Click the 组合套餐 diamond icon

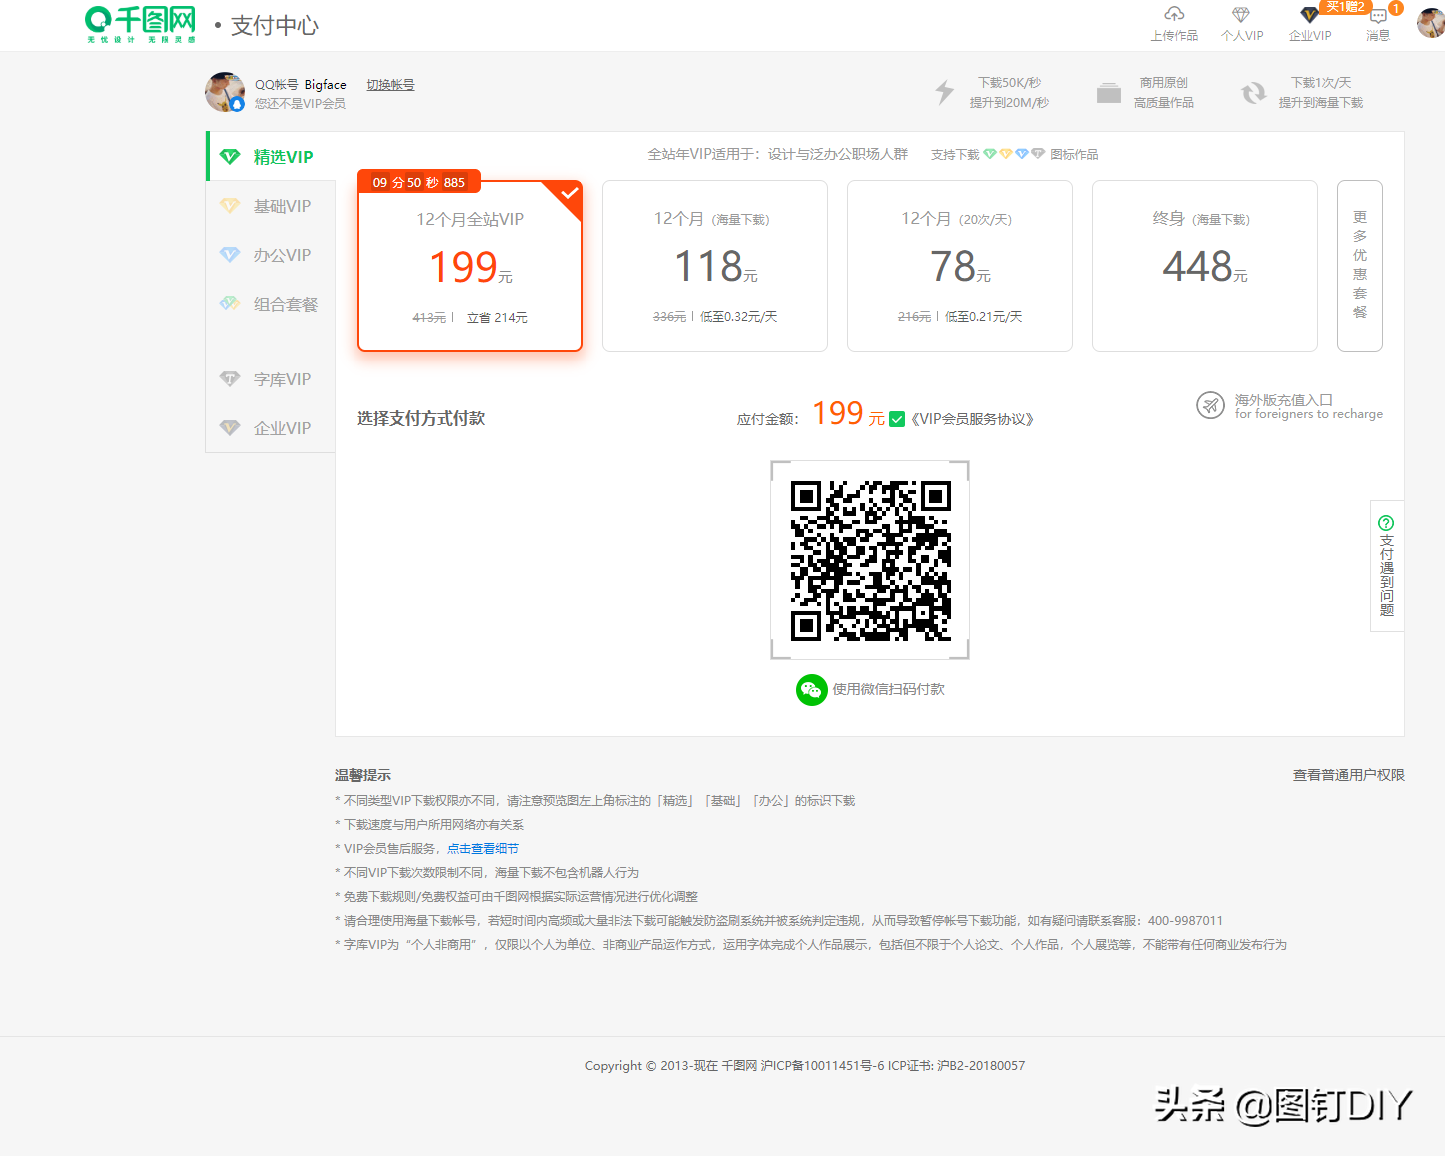click(230, 303)
